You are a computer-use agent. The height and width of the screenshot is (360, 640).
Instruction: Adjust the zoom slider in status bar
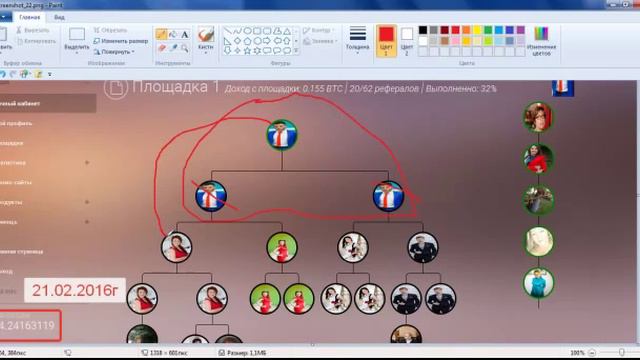(x=621, y=353)
